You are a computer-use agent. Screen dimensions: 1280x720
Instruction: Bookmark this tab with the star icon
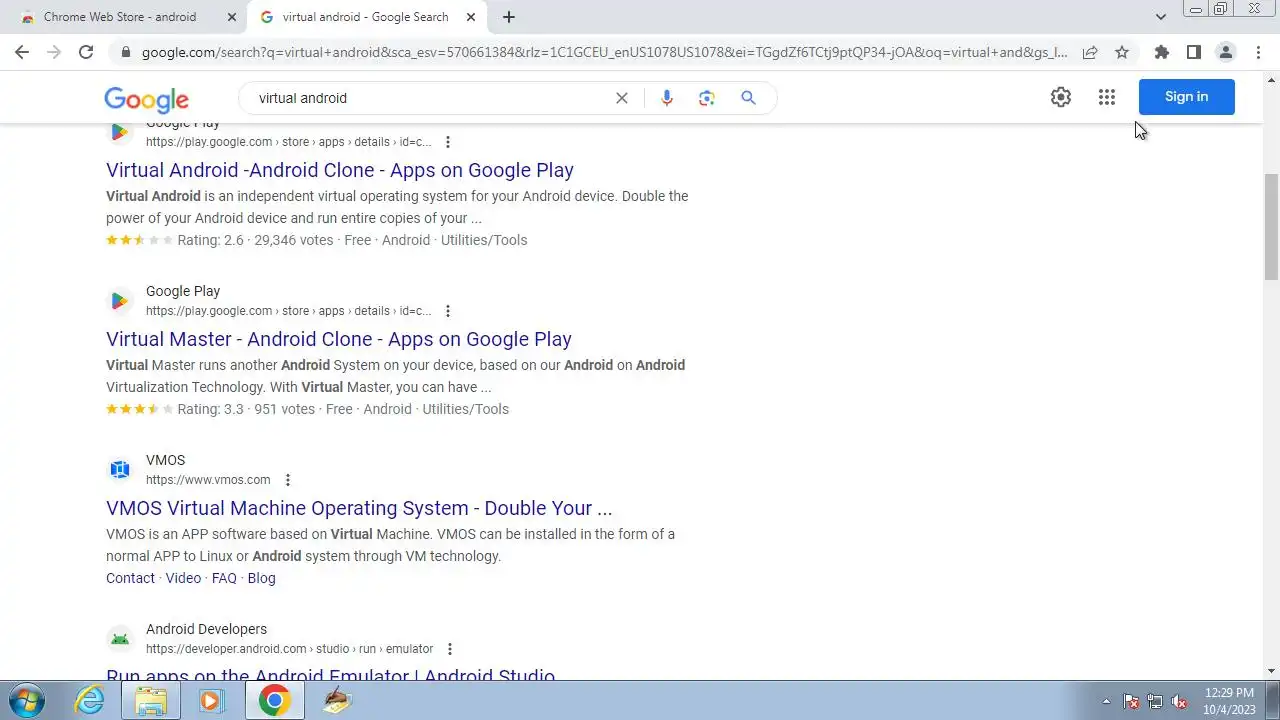click(1122, 52)
